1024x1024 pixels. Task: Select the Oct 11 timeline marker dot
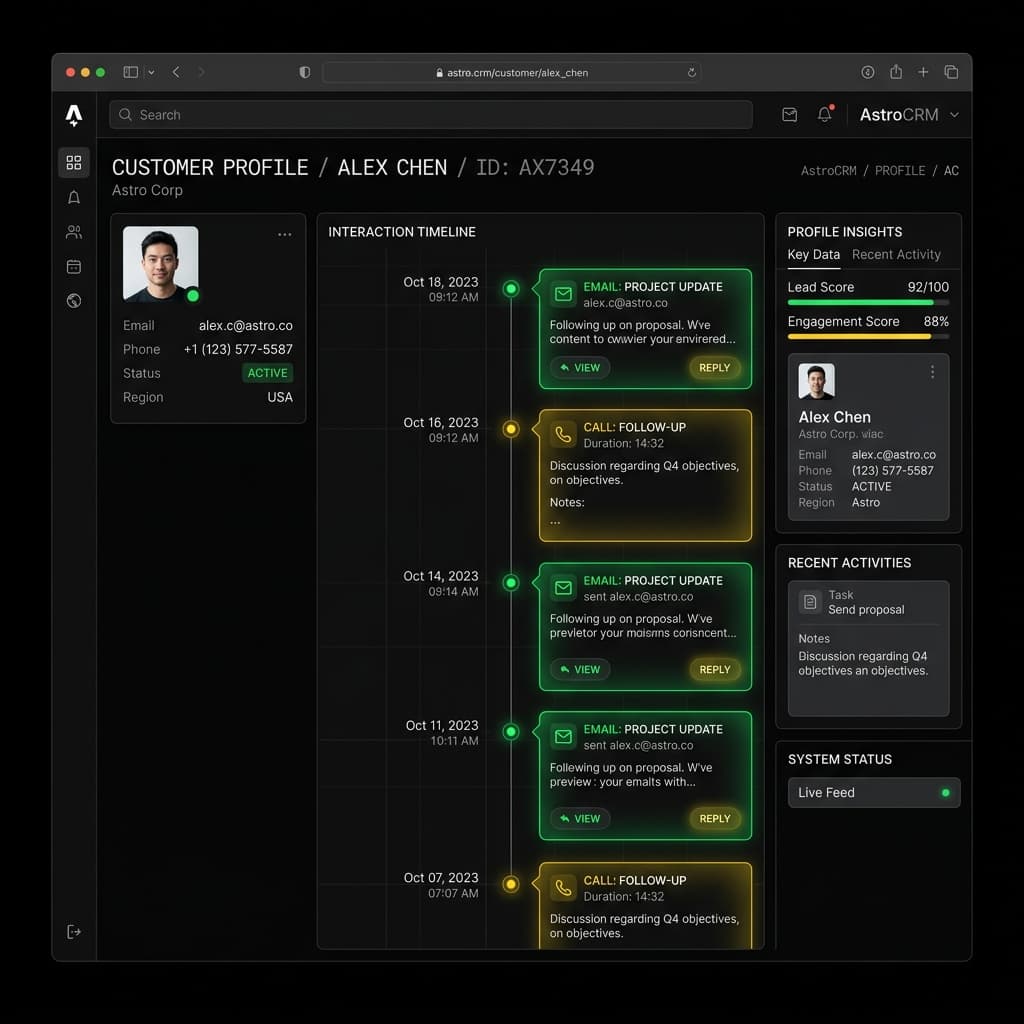[x=511, y=731]
